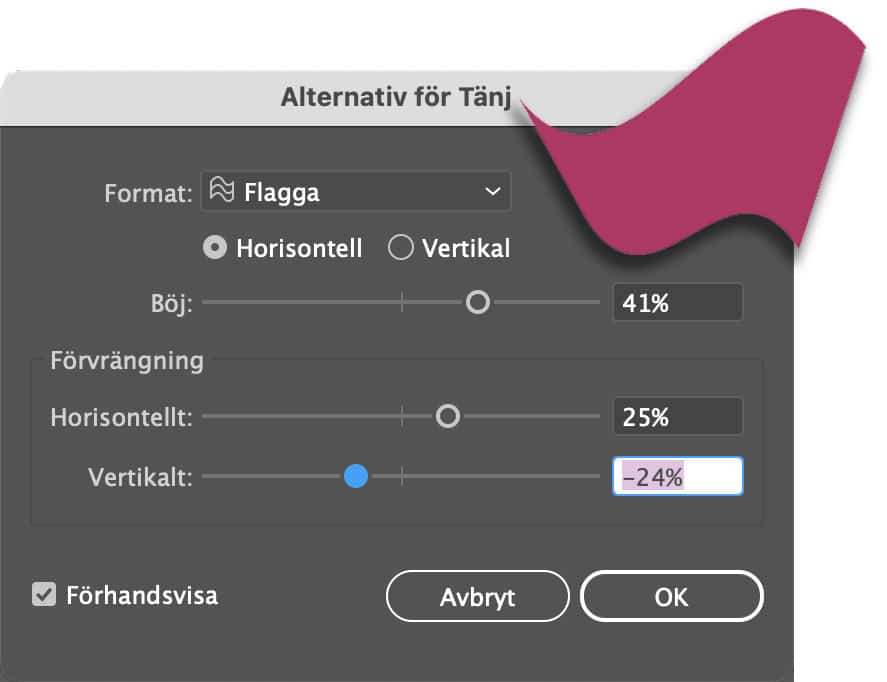Click the Horisontellt slider center tick mark
Viewport: 887px width, 682px height.
[402, 416]
